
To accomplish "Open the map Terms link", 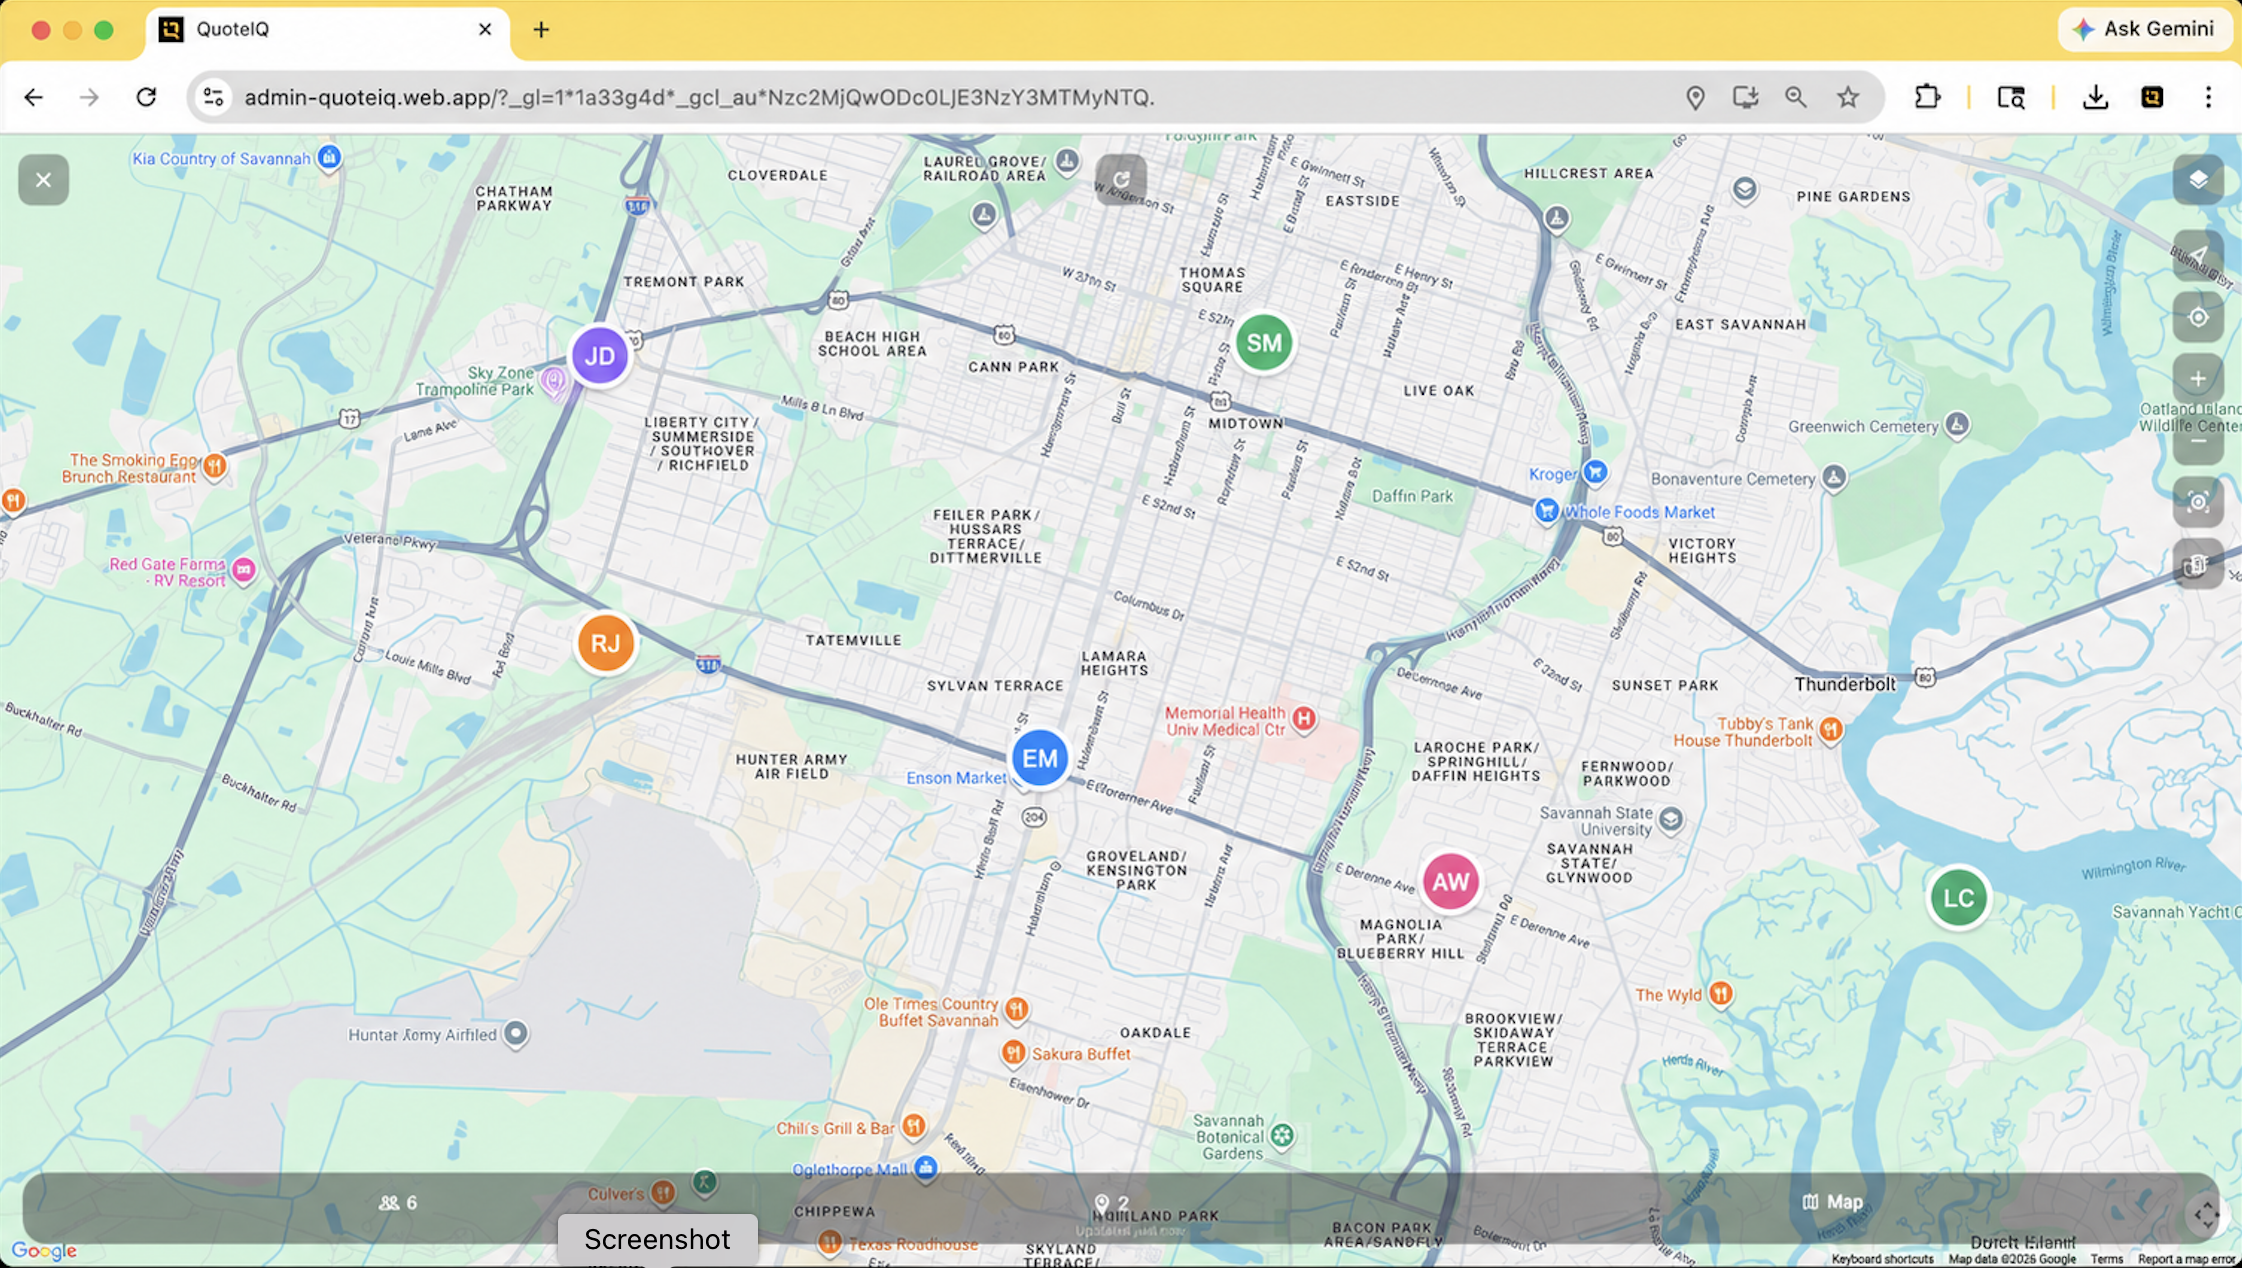I will pos(2106,1259).
